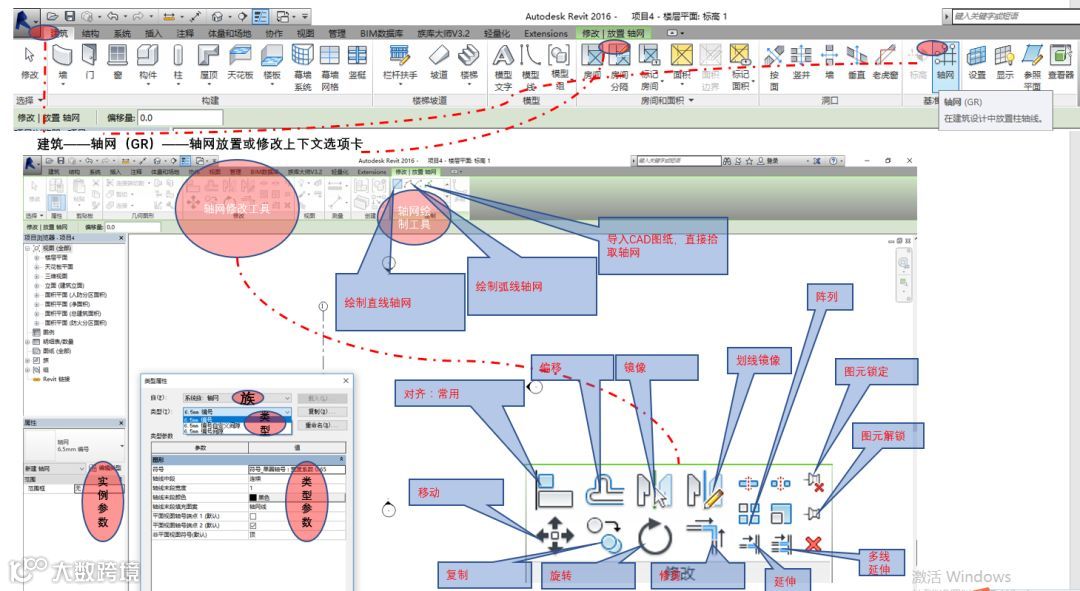Click the 老虎窗 dormer opening icon
Image resolution: width=1080 pixels, height=591 pixels.
(885, 55)
